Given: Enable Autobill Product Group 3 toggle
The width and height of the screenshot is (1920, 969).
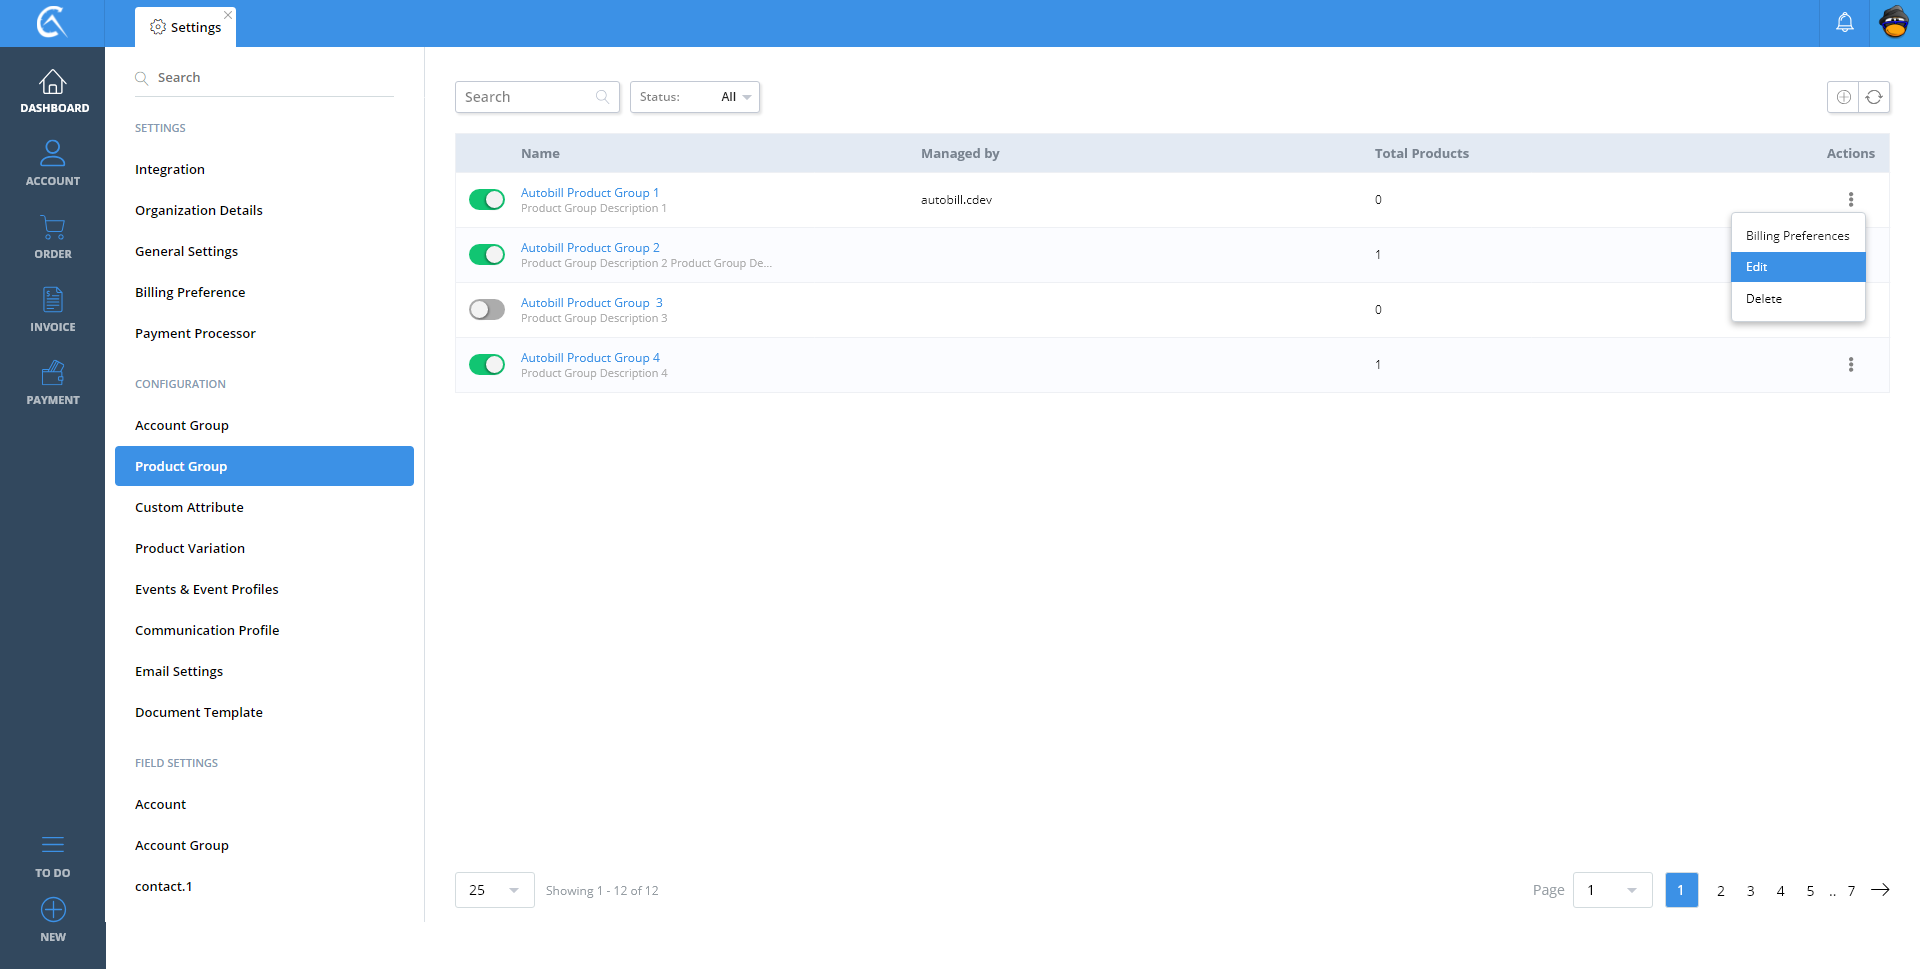Looking at the screenshot, I should (487, 310).
